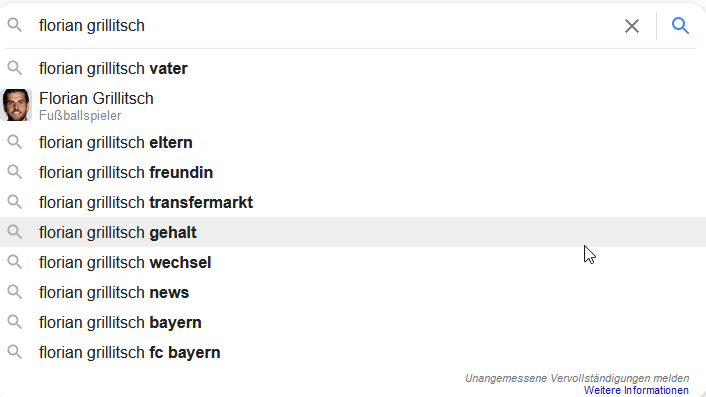
Task: Click the magnifier icon beside 'gehalt' suggestion
Action: [x=15, y=232]
